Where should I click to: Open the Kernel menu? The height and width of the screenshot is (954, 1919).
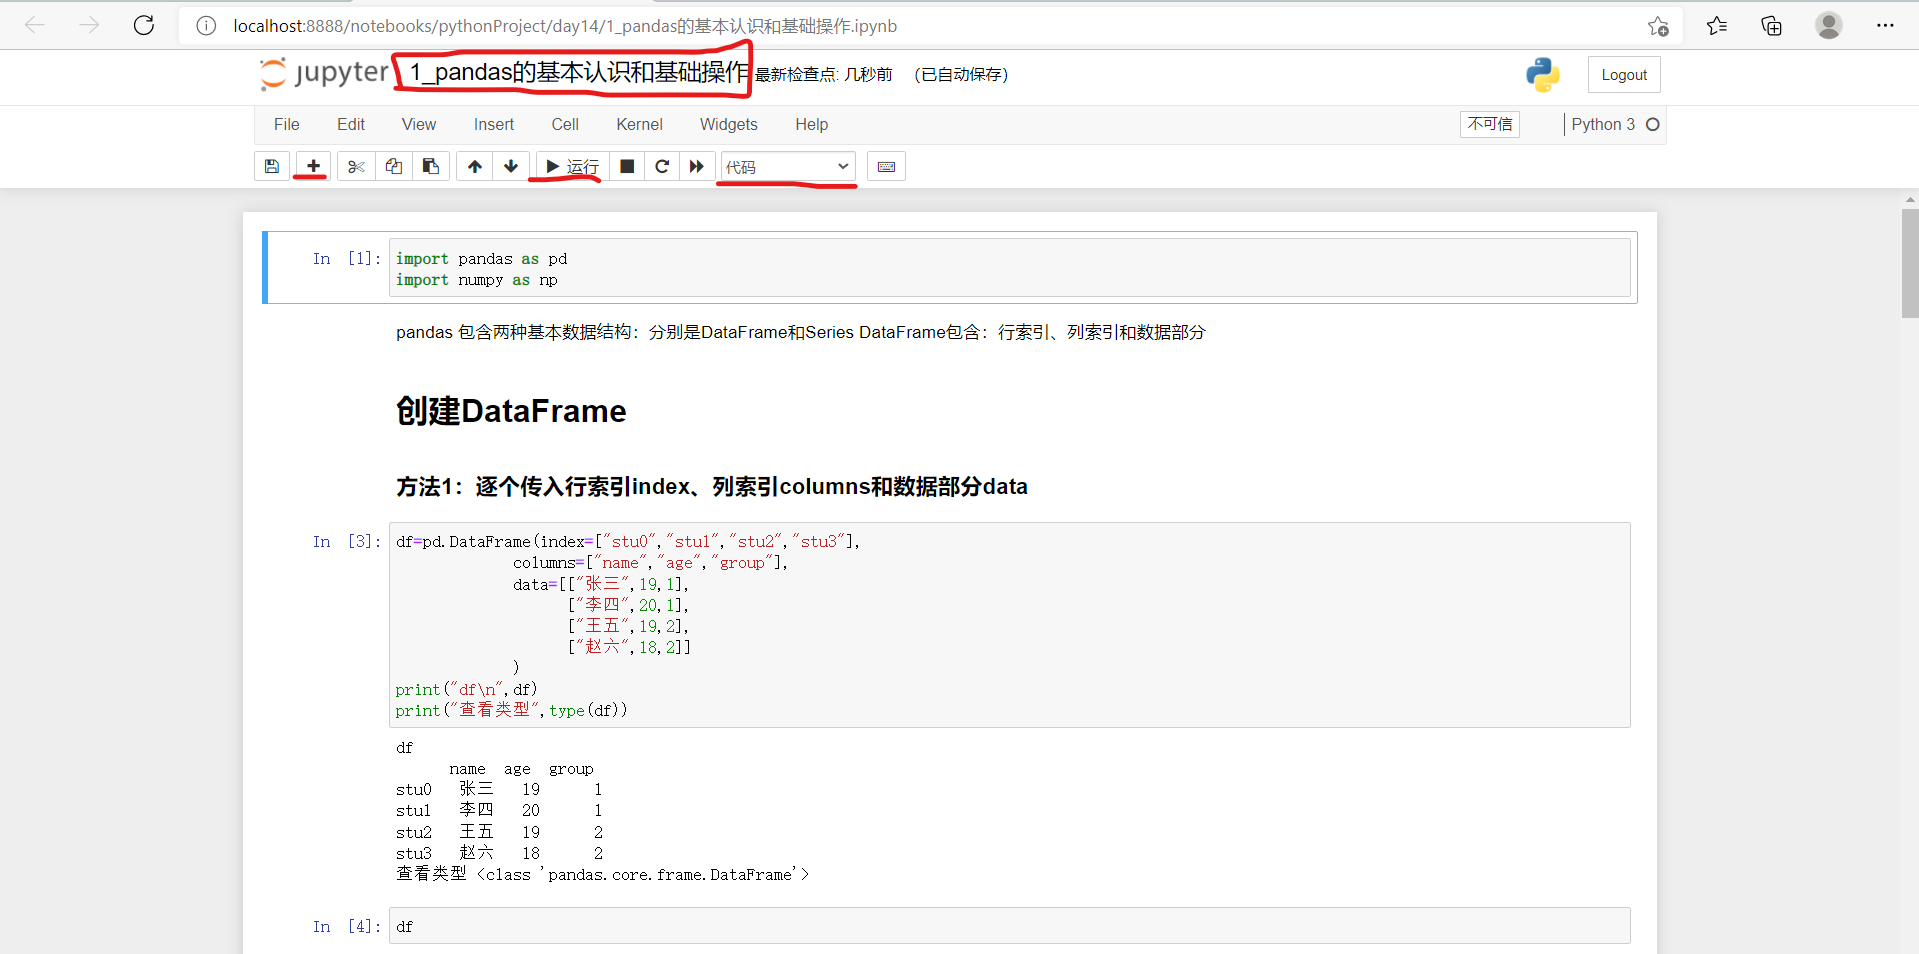[640, 124]
